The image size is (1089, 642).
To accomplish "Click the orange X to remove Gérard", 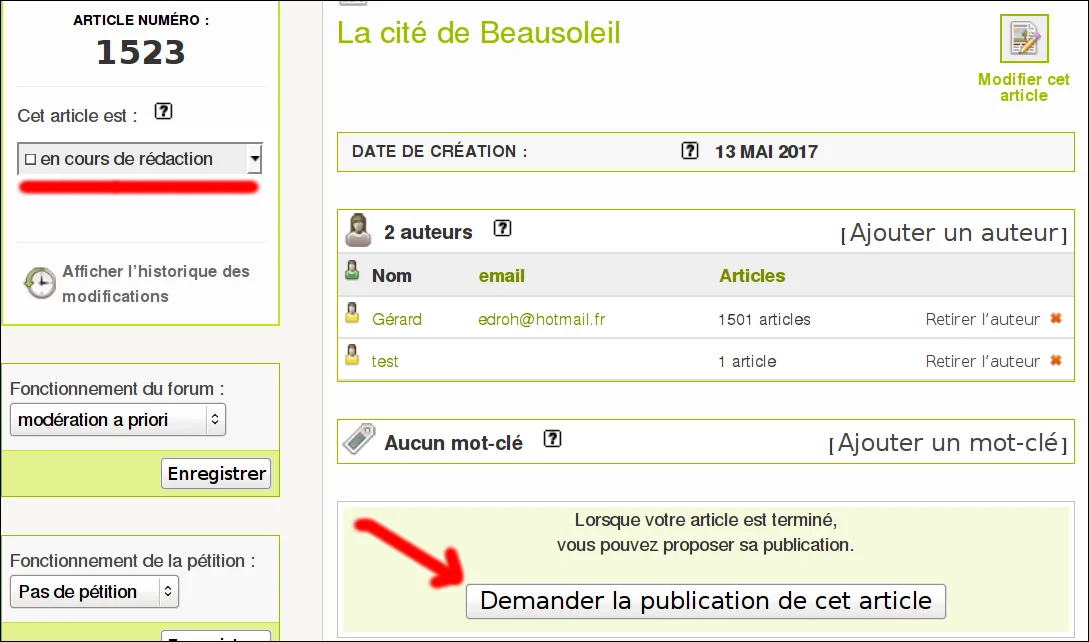I will click(1056, 318).
